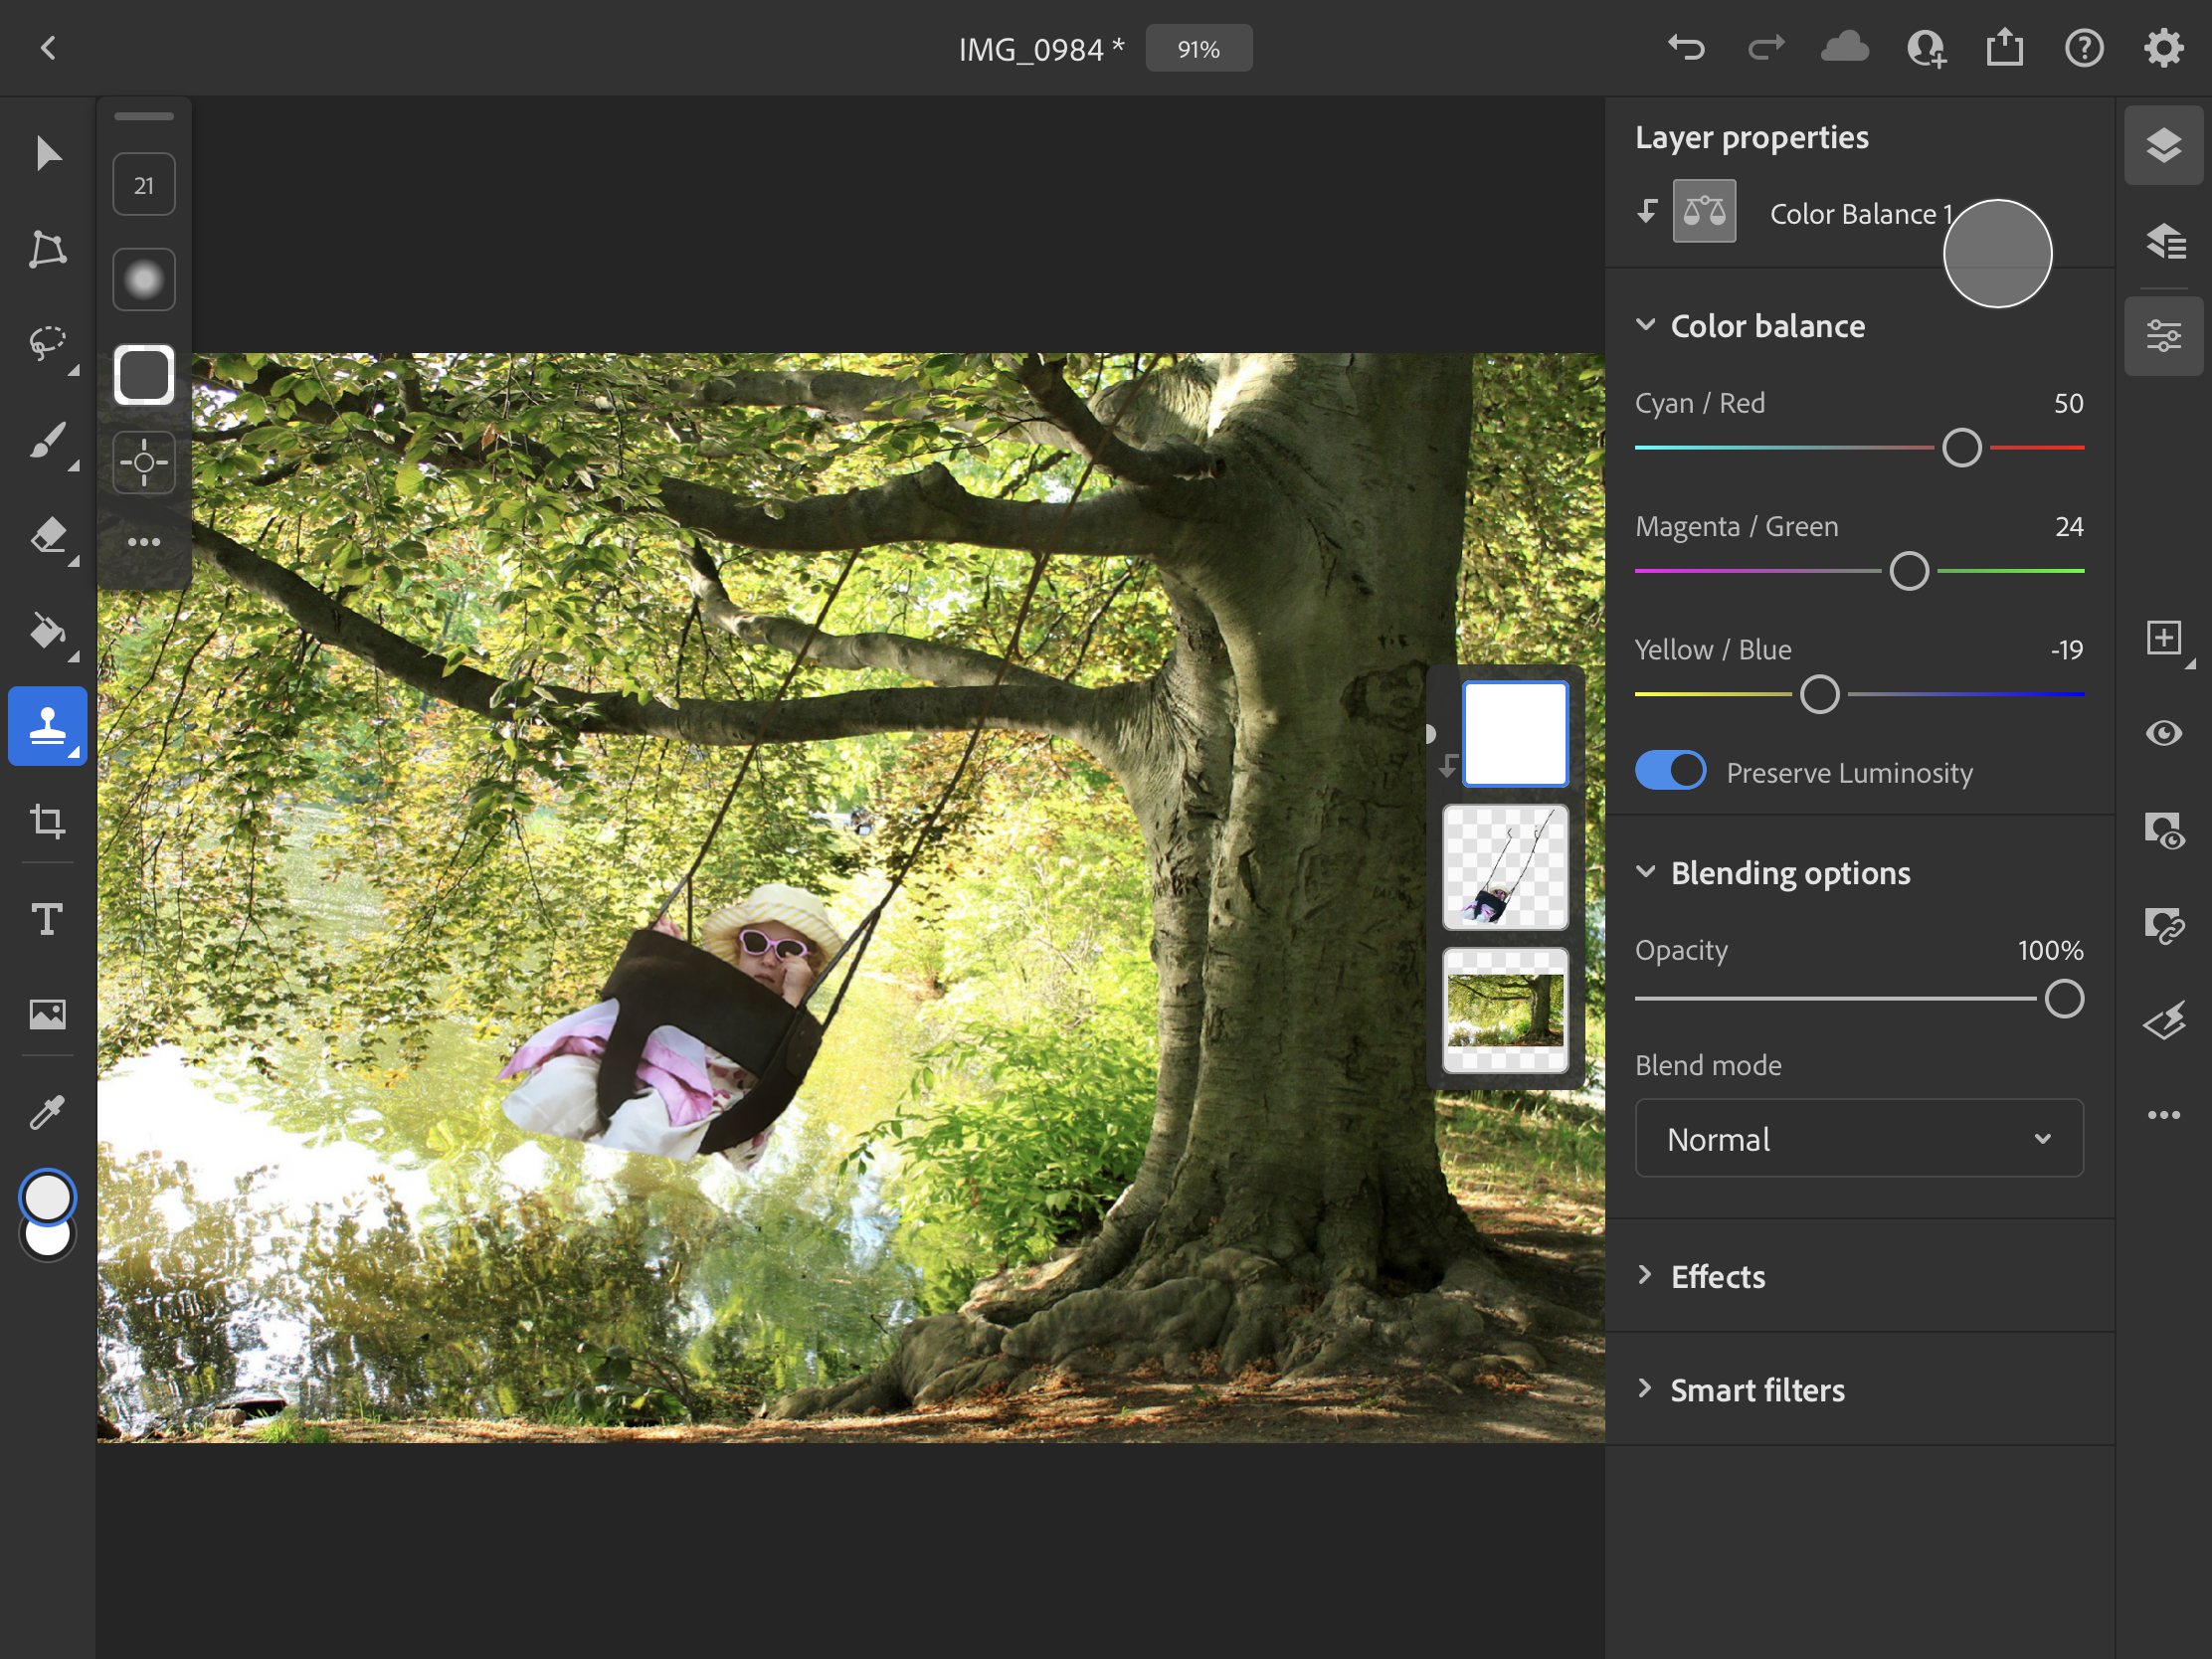Open the cloud document status
The width and height of the screenshot is (2212, 1659).
[x=1845, y=48]
